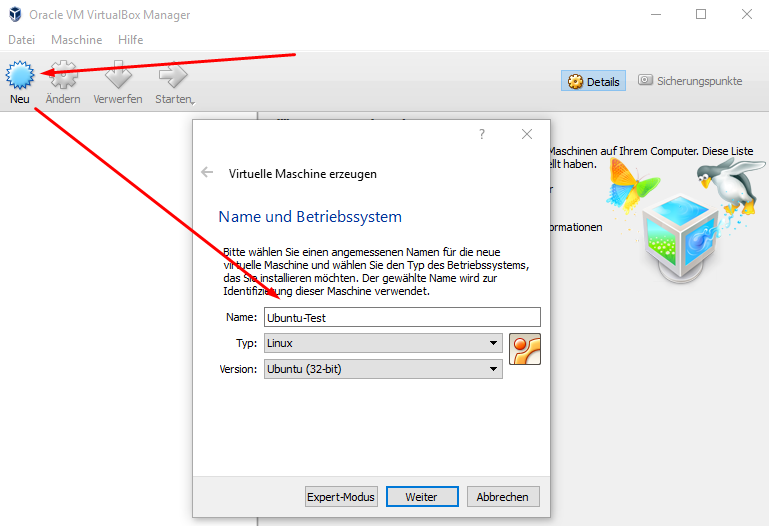Click the back arrow in the wizard dialog
Screen dimensions: 769x526
click(x=207, y=172)
